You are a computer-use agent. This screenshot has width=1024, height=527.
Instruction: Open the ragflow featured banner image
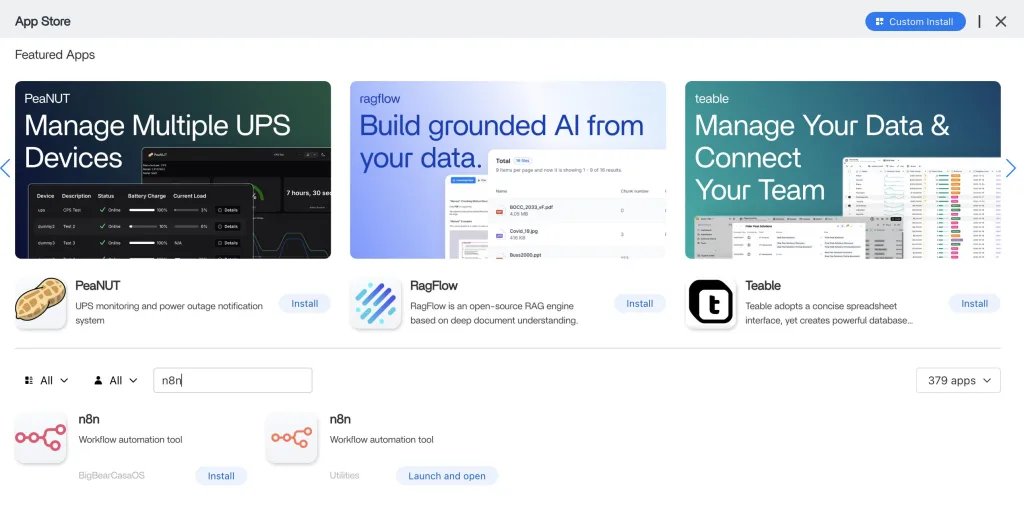pyautogui.click(x=508, y=170)
